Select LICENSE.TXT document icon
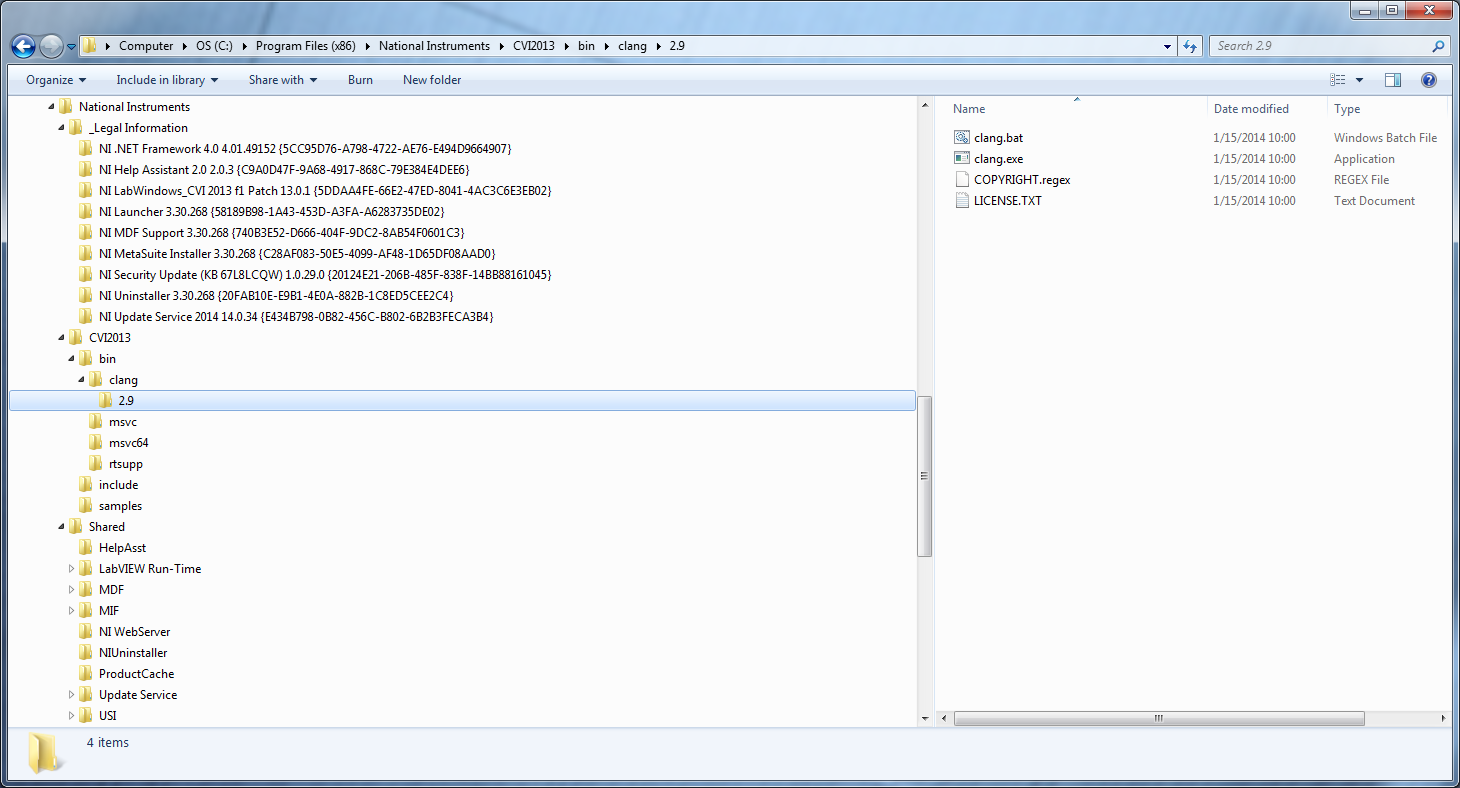This screenshot has width=1460, height=788. coord(962,201)
